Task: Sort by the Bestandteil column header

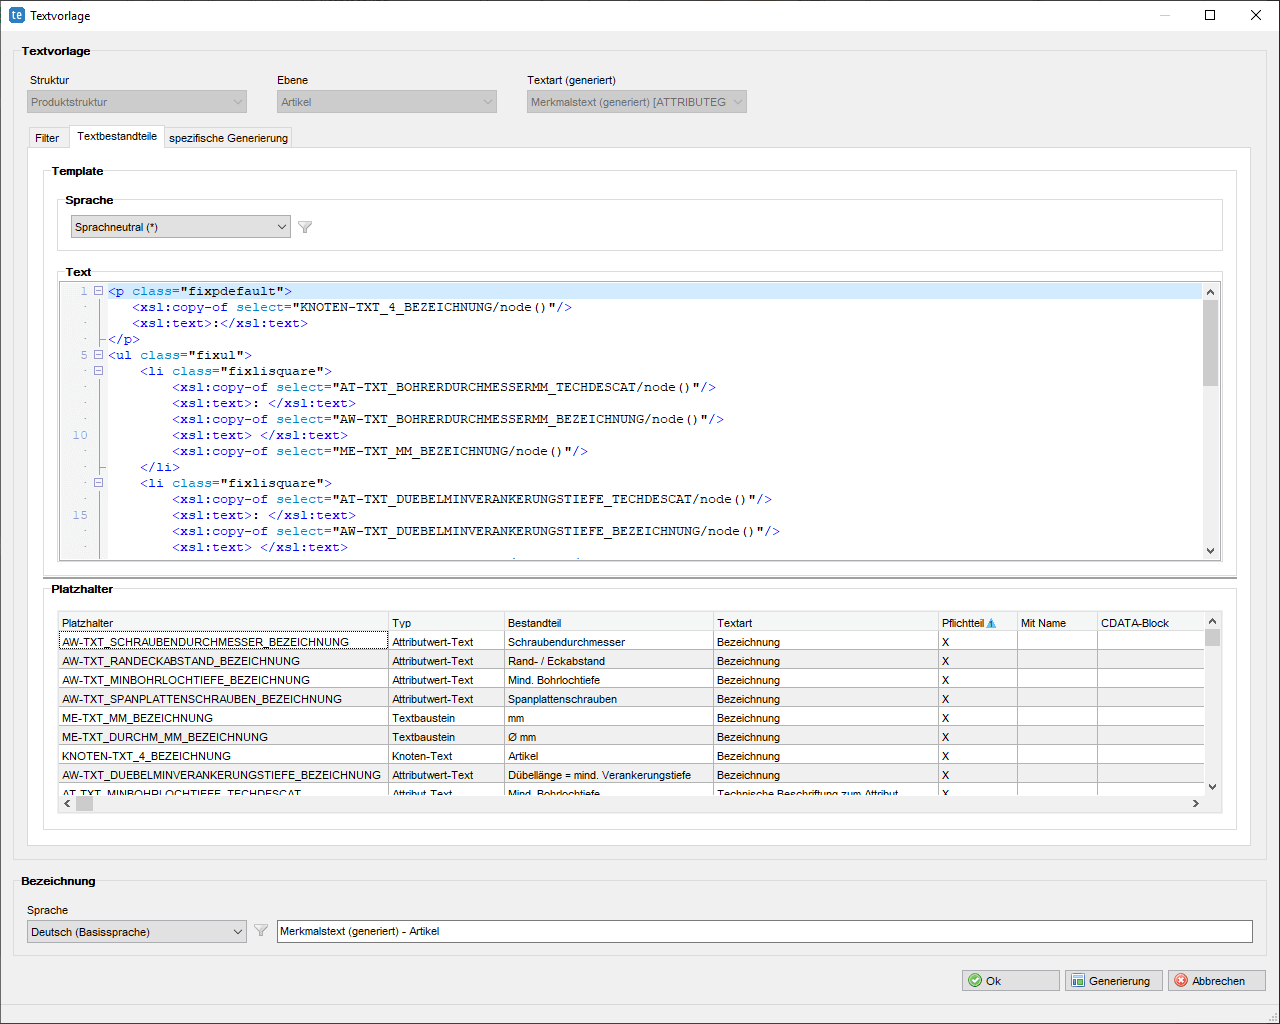Action: pos(608,623)
